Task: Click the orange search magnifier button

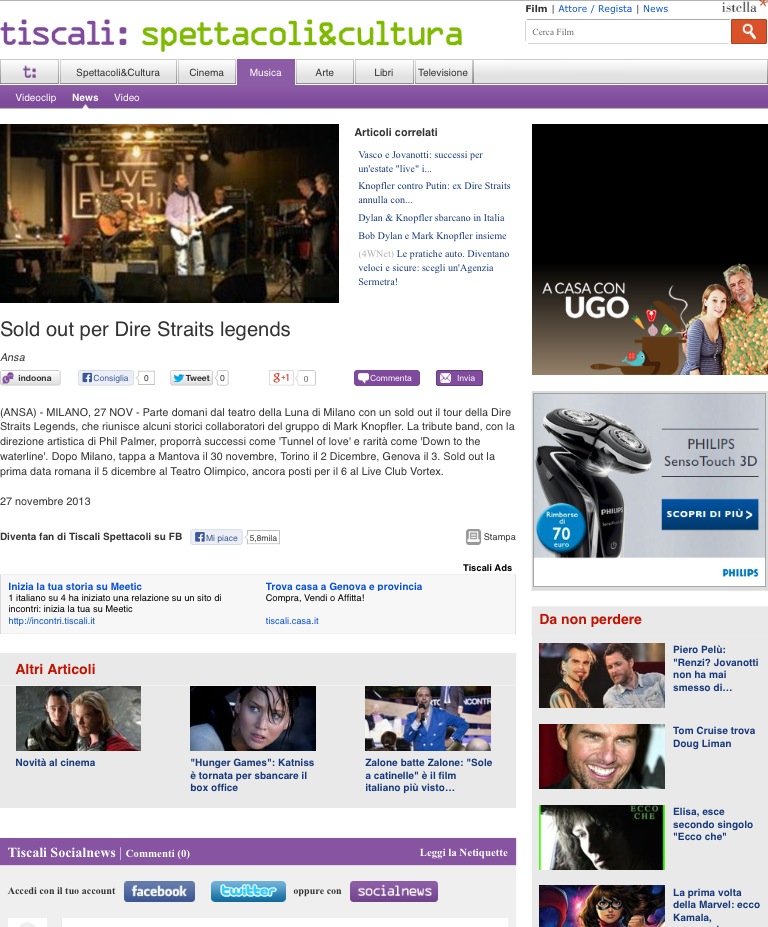Action: pos(748,31)
